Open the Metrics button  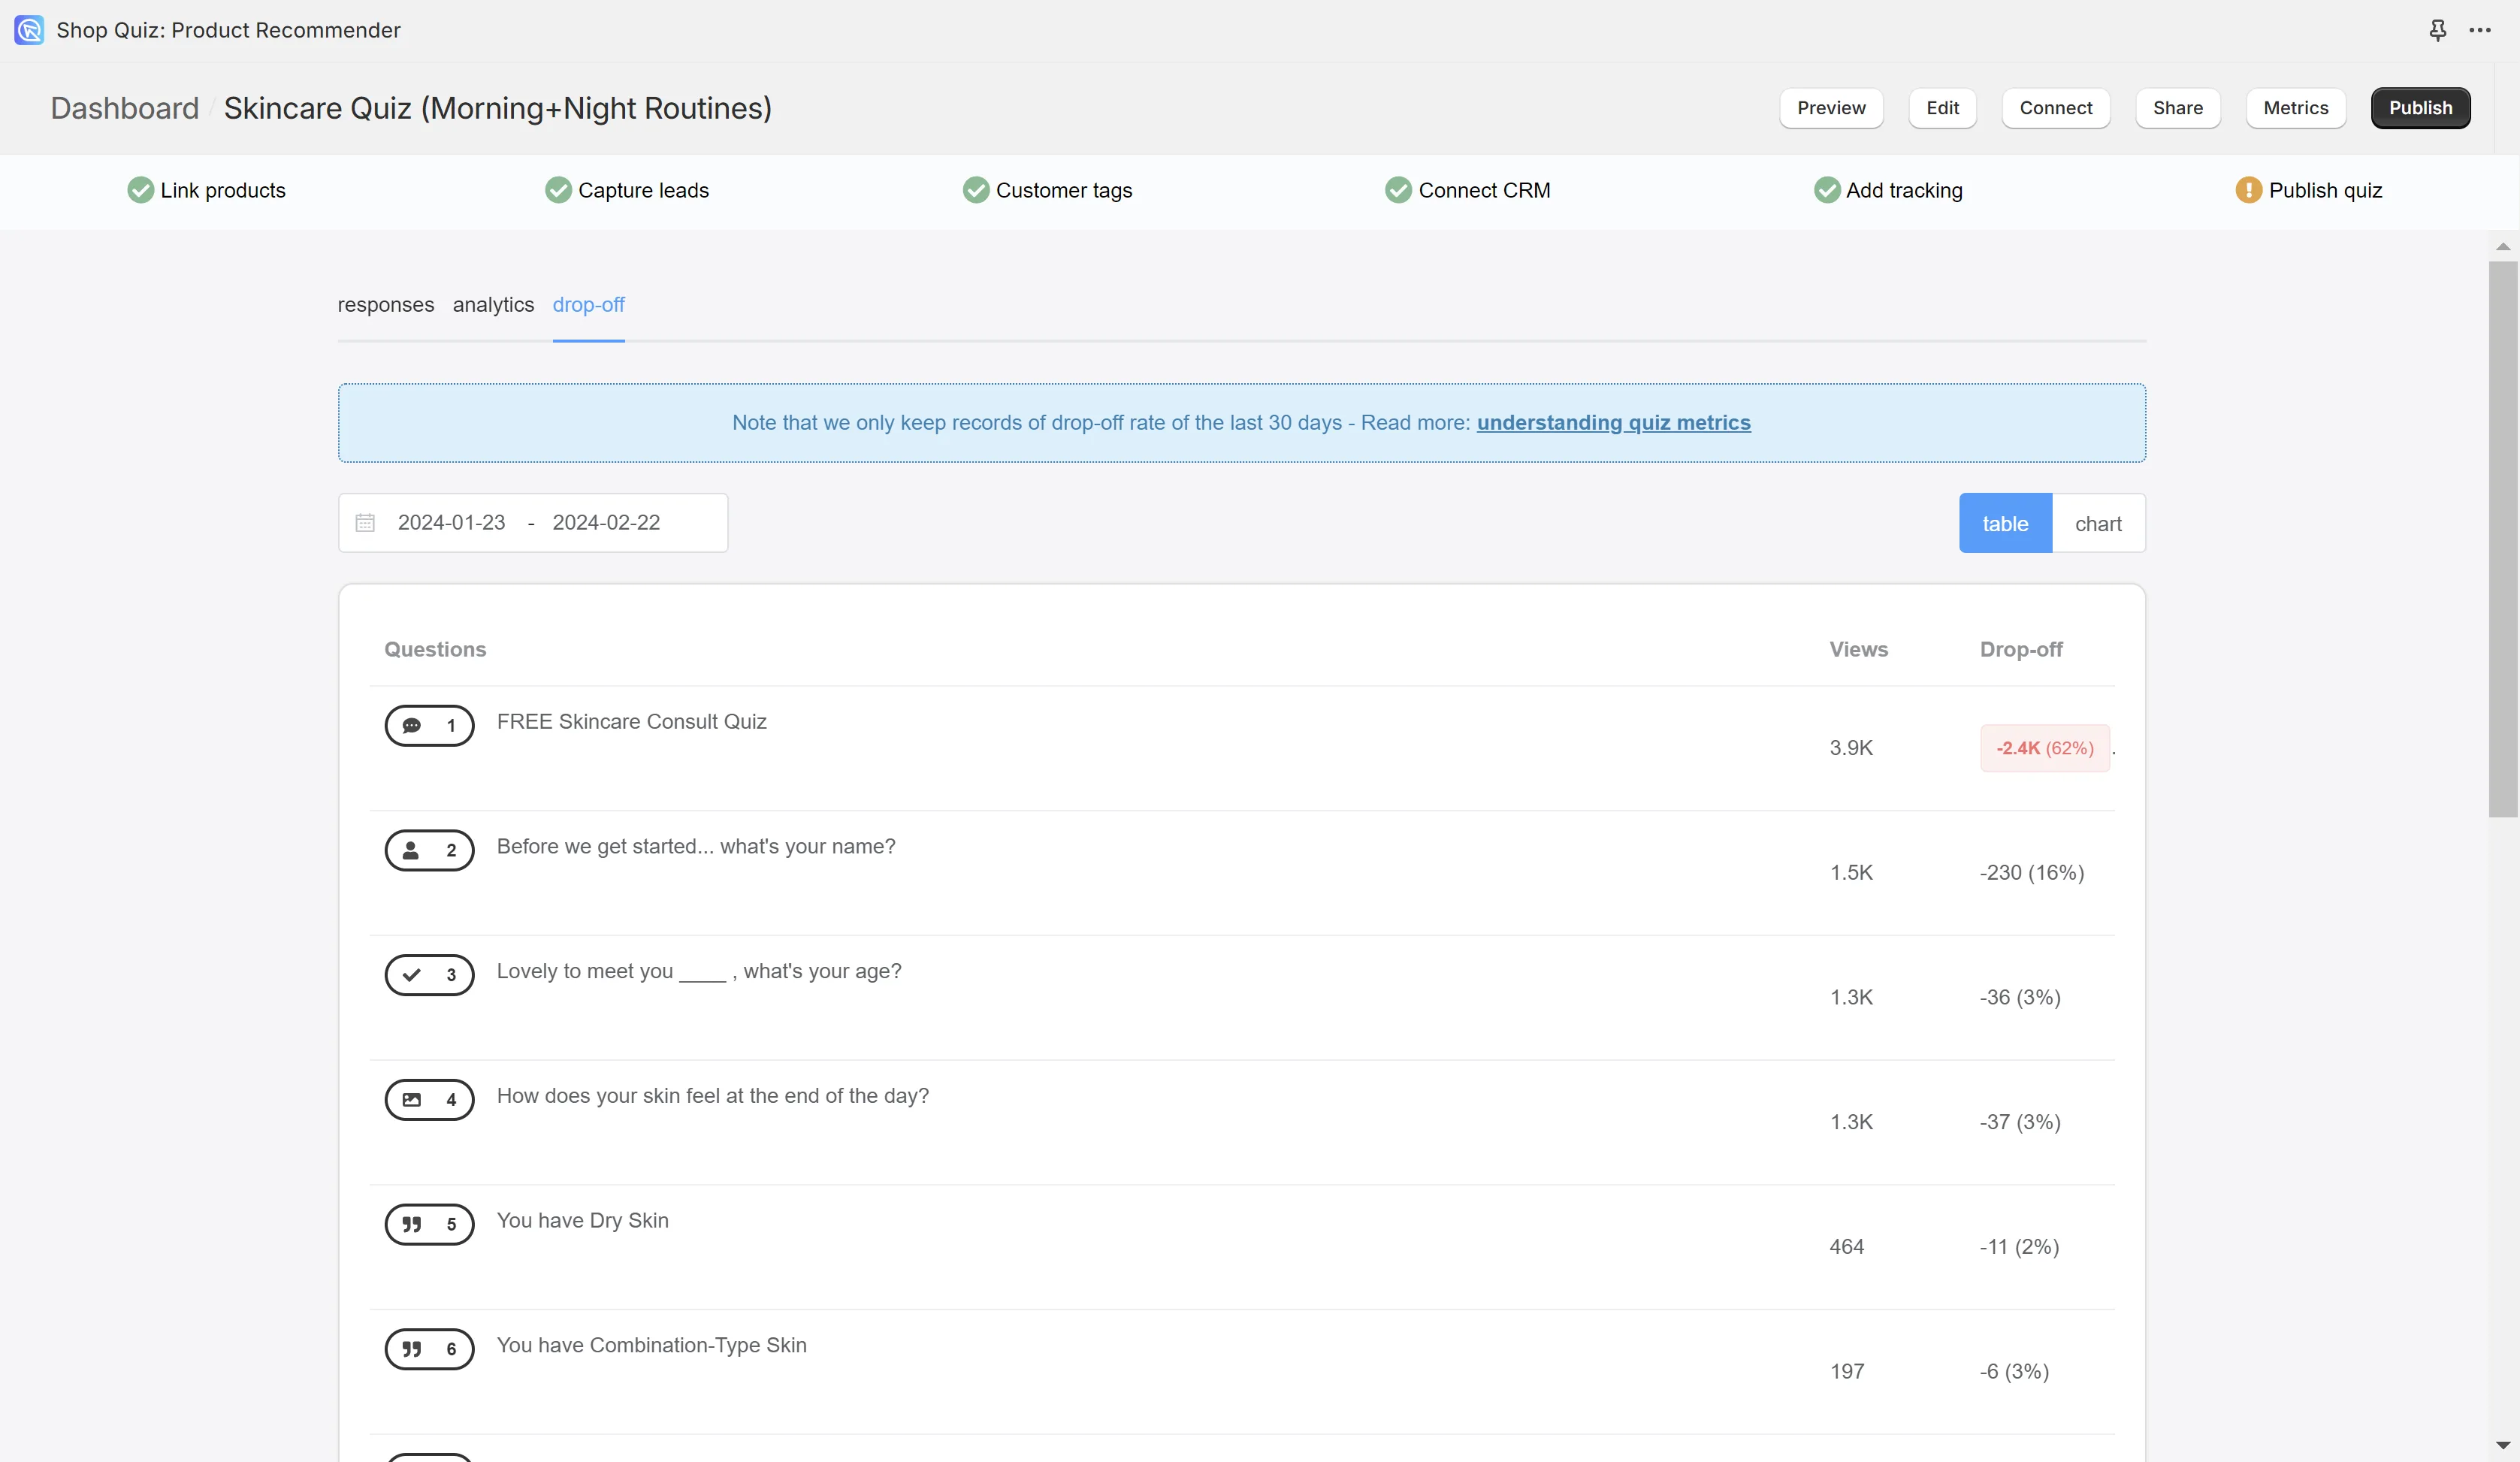[2296, 108]
